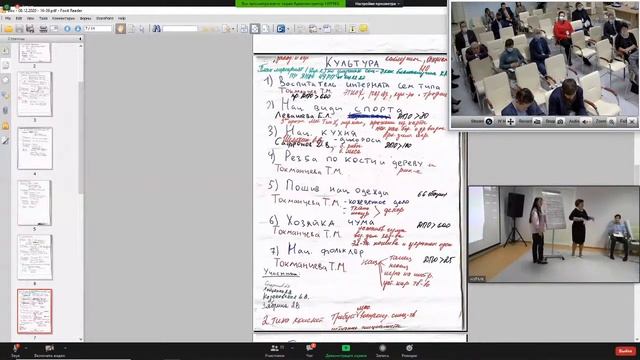Viewport: 640px width, 360px height.
Task: Go to previous page with blue arrow
Action: point(67,29)
